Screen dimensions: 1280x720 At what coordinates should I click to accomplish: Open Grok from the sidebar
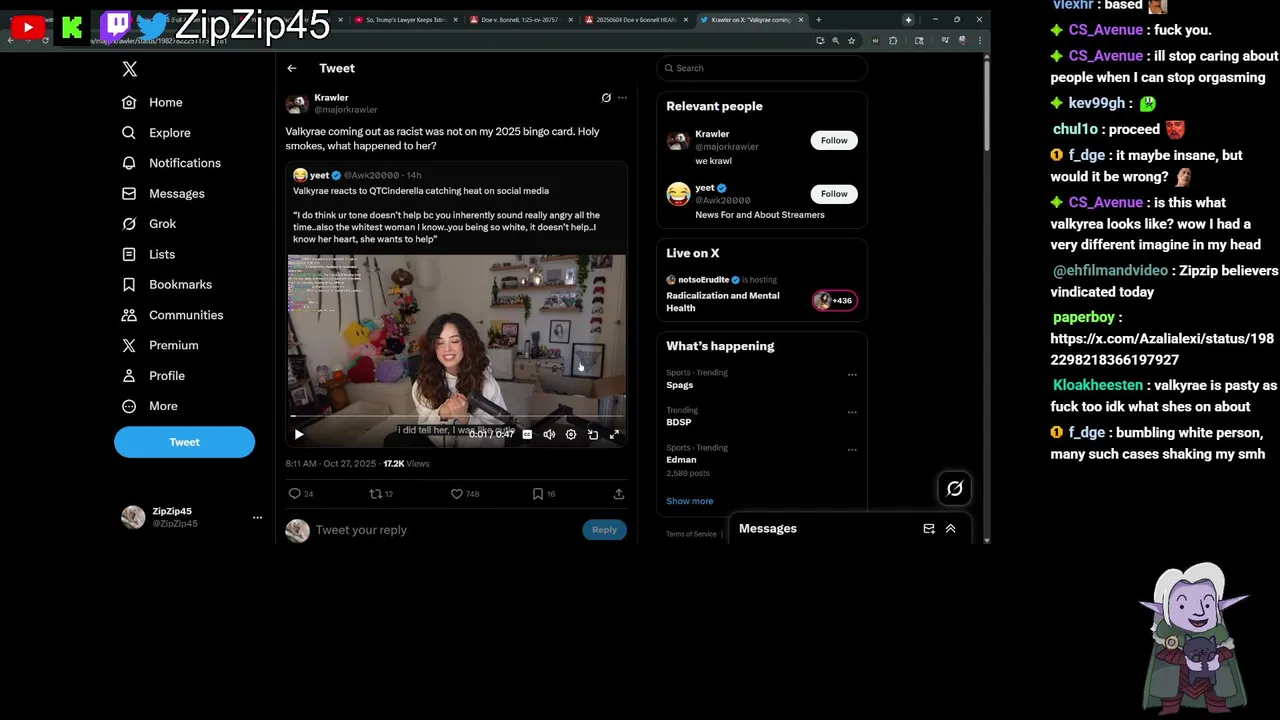pyautogui.click(x=149, y=224)
